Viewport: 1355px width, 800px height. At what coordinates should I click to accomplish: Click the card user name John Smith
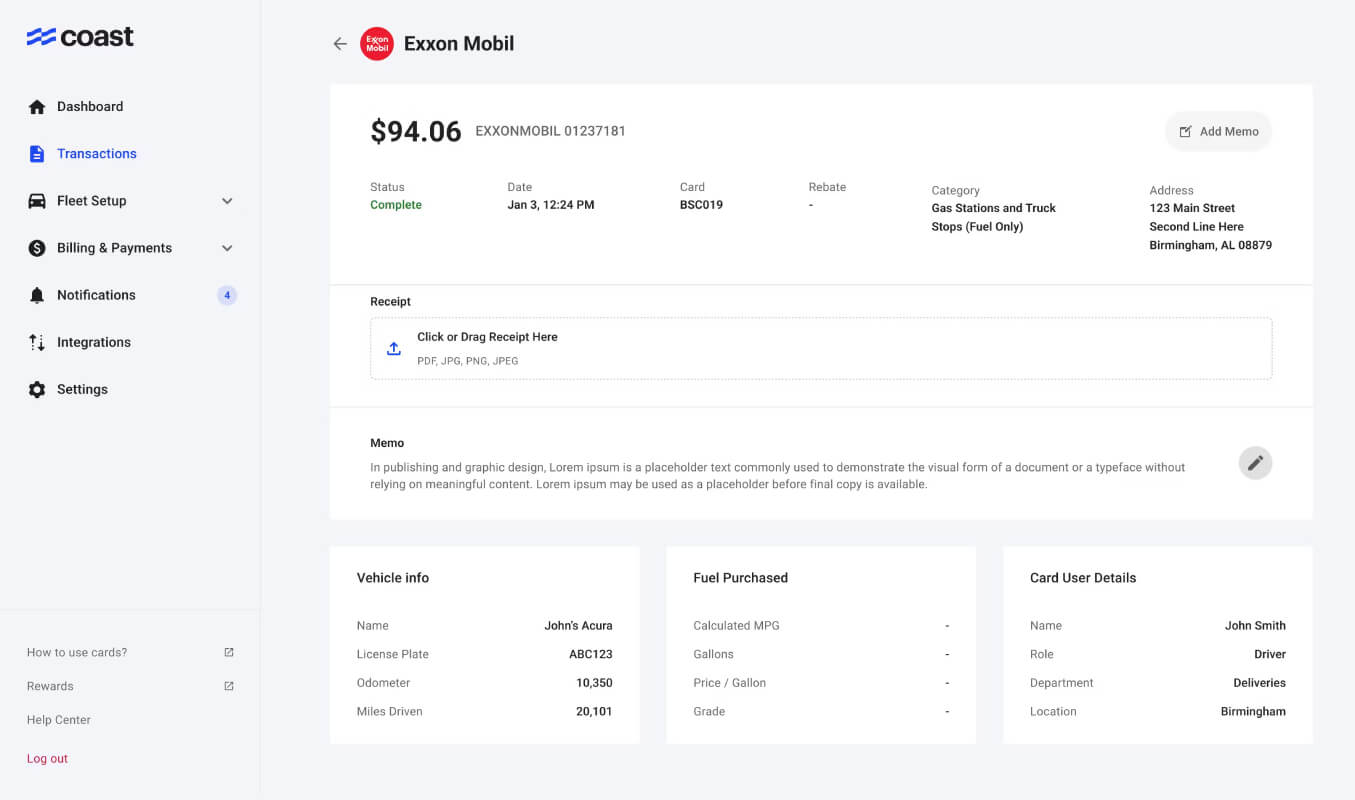1255,626
